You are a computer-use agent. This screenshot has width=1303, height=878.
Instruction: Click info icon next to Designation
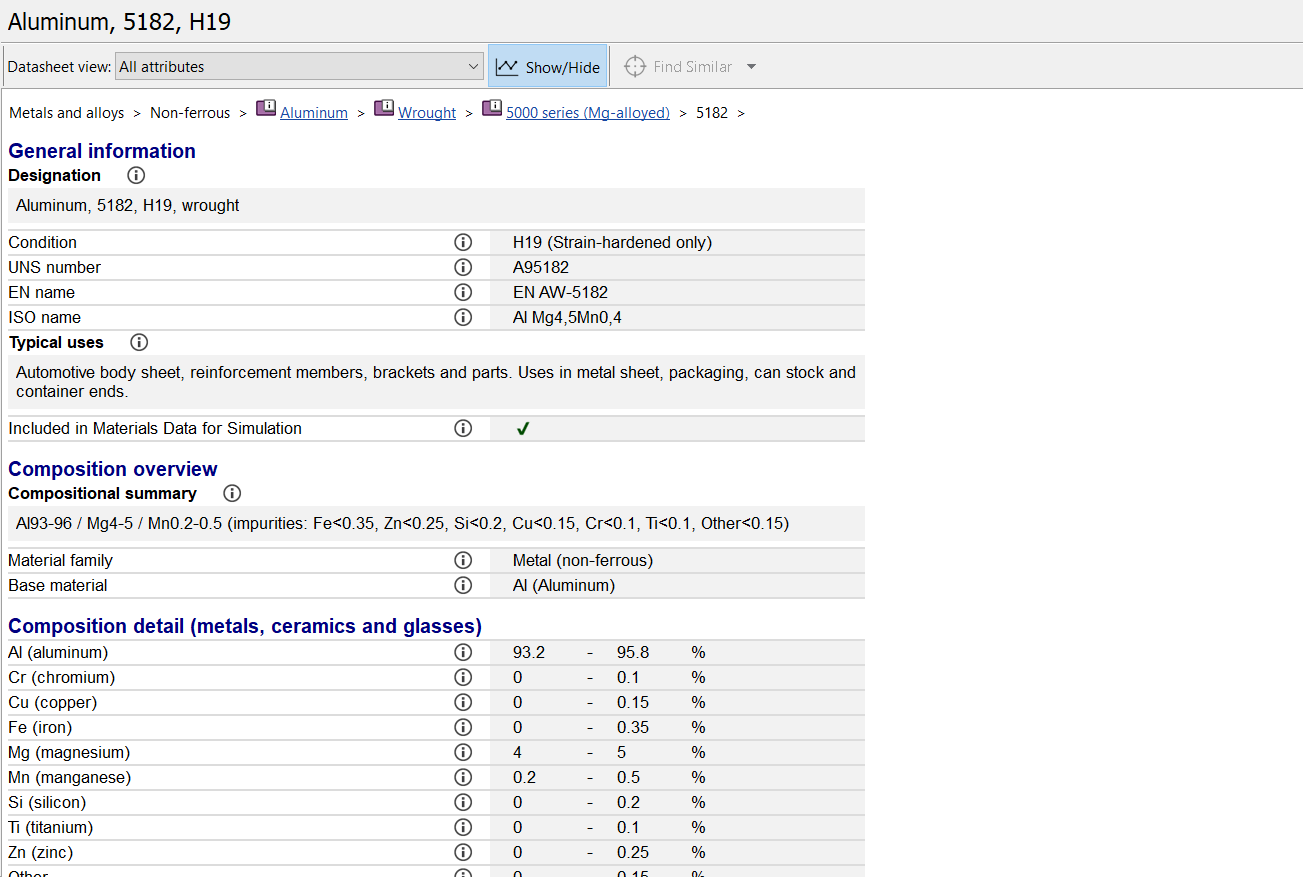tap(136, 175)
